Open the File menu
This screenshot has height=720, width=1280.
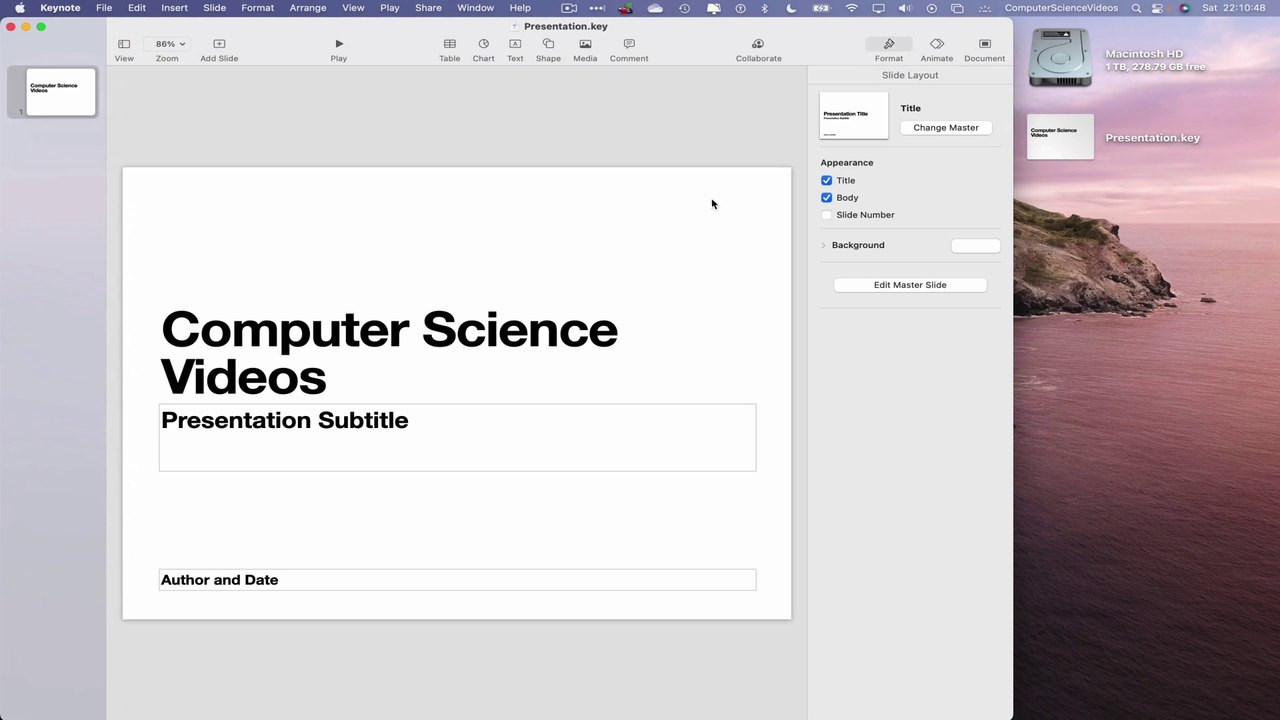(x=104, y=8)
